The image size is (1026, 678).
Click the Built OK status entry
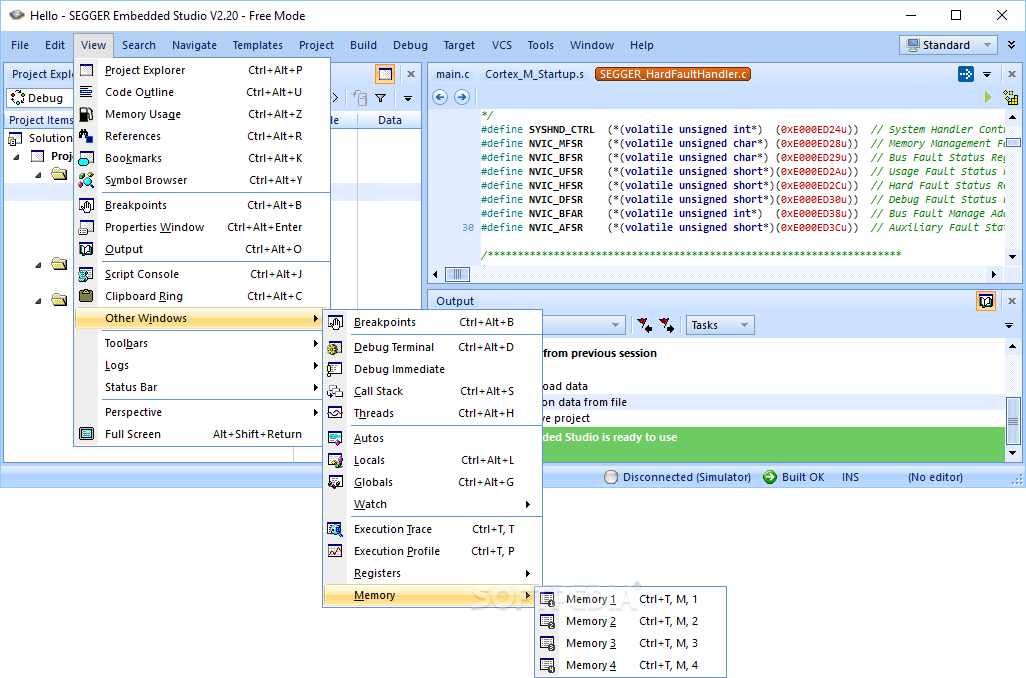[794, 477]
